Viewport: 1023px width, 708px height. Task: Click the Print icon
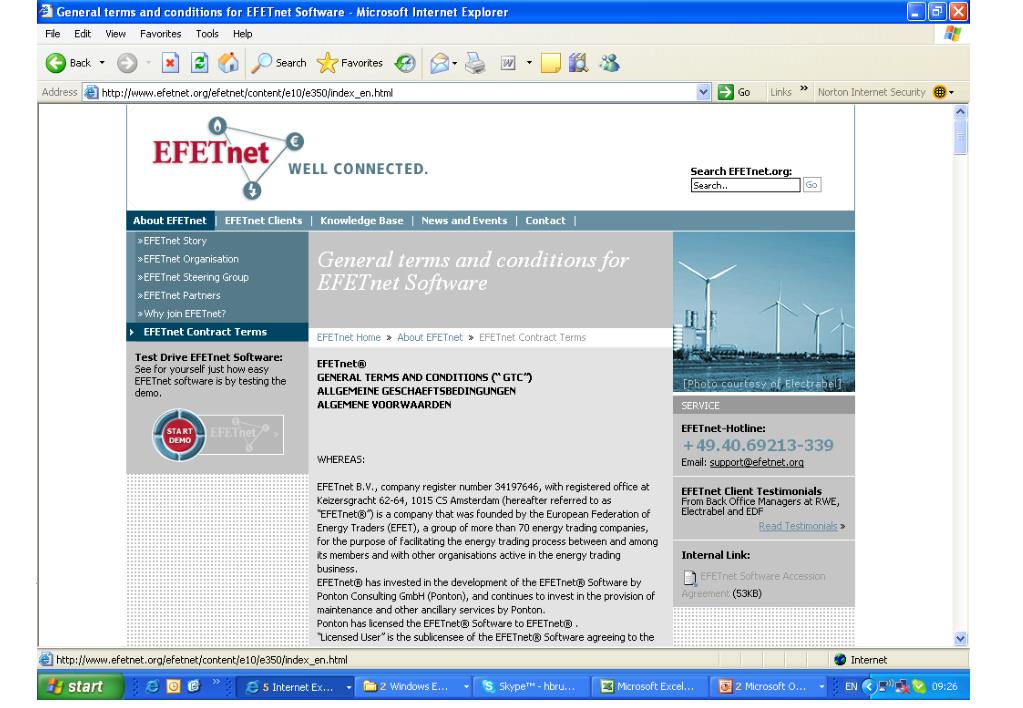[476, 63]
